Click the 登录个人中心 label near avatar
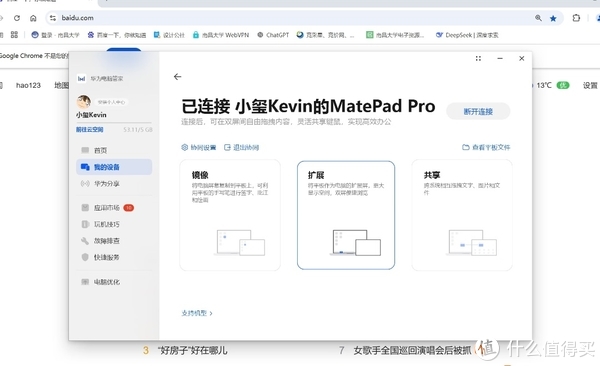 [x=111, y=102]
